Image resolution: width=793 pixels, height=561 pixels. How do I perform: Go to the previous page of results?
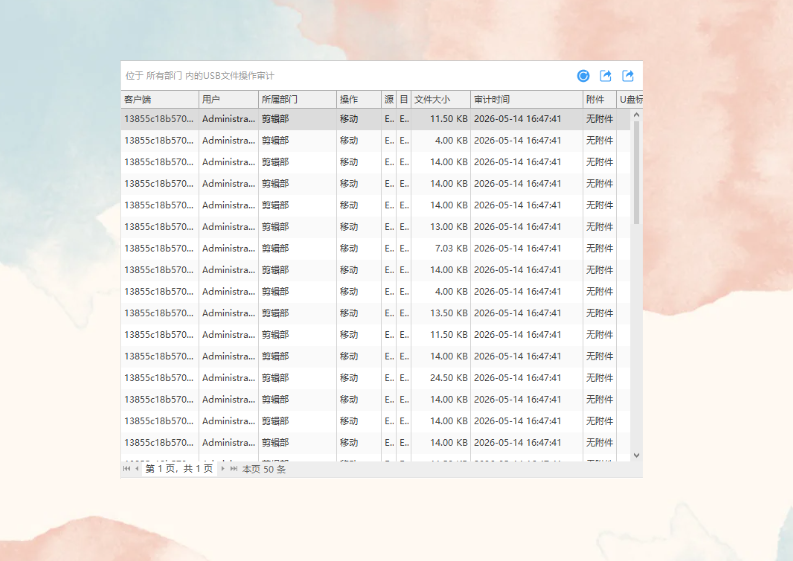coord(137,469)
